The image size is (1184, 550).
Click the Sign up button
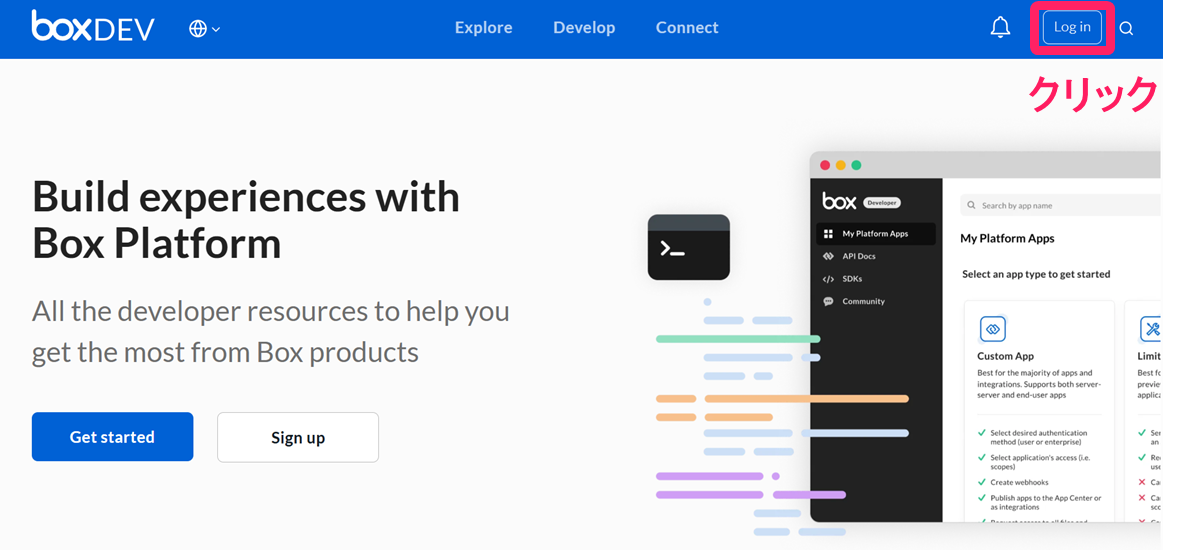click(298, 437)
